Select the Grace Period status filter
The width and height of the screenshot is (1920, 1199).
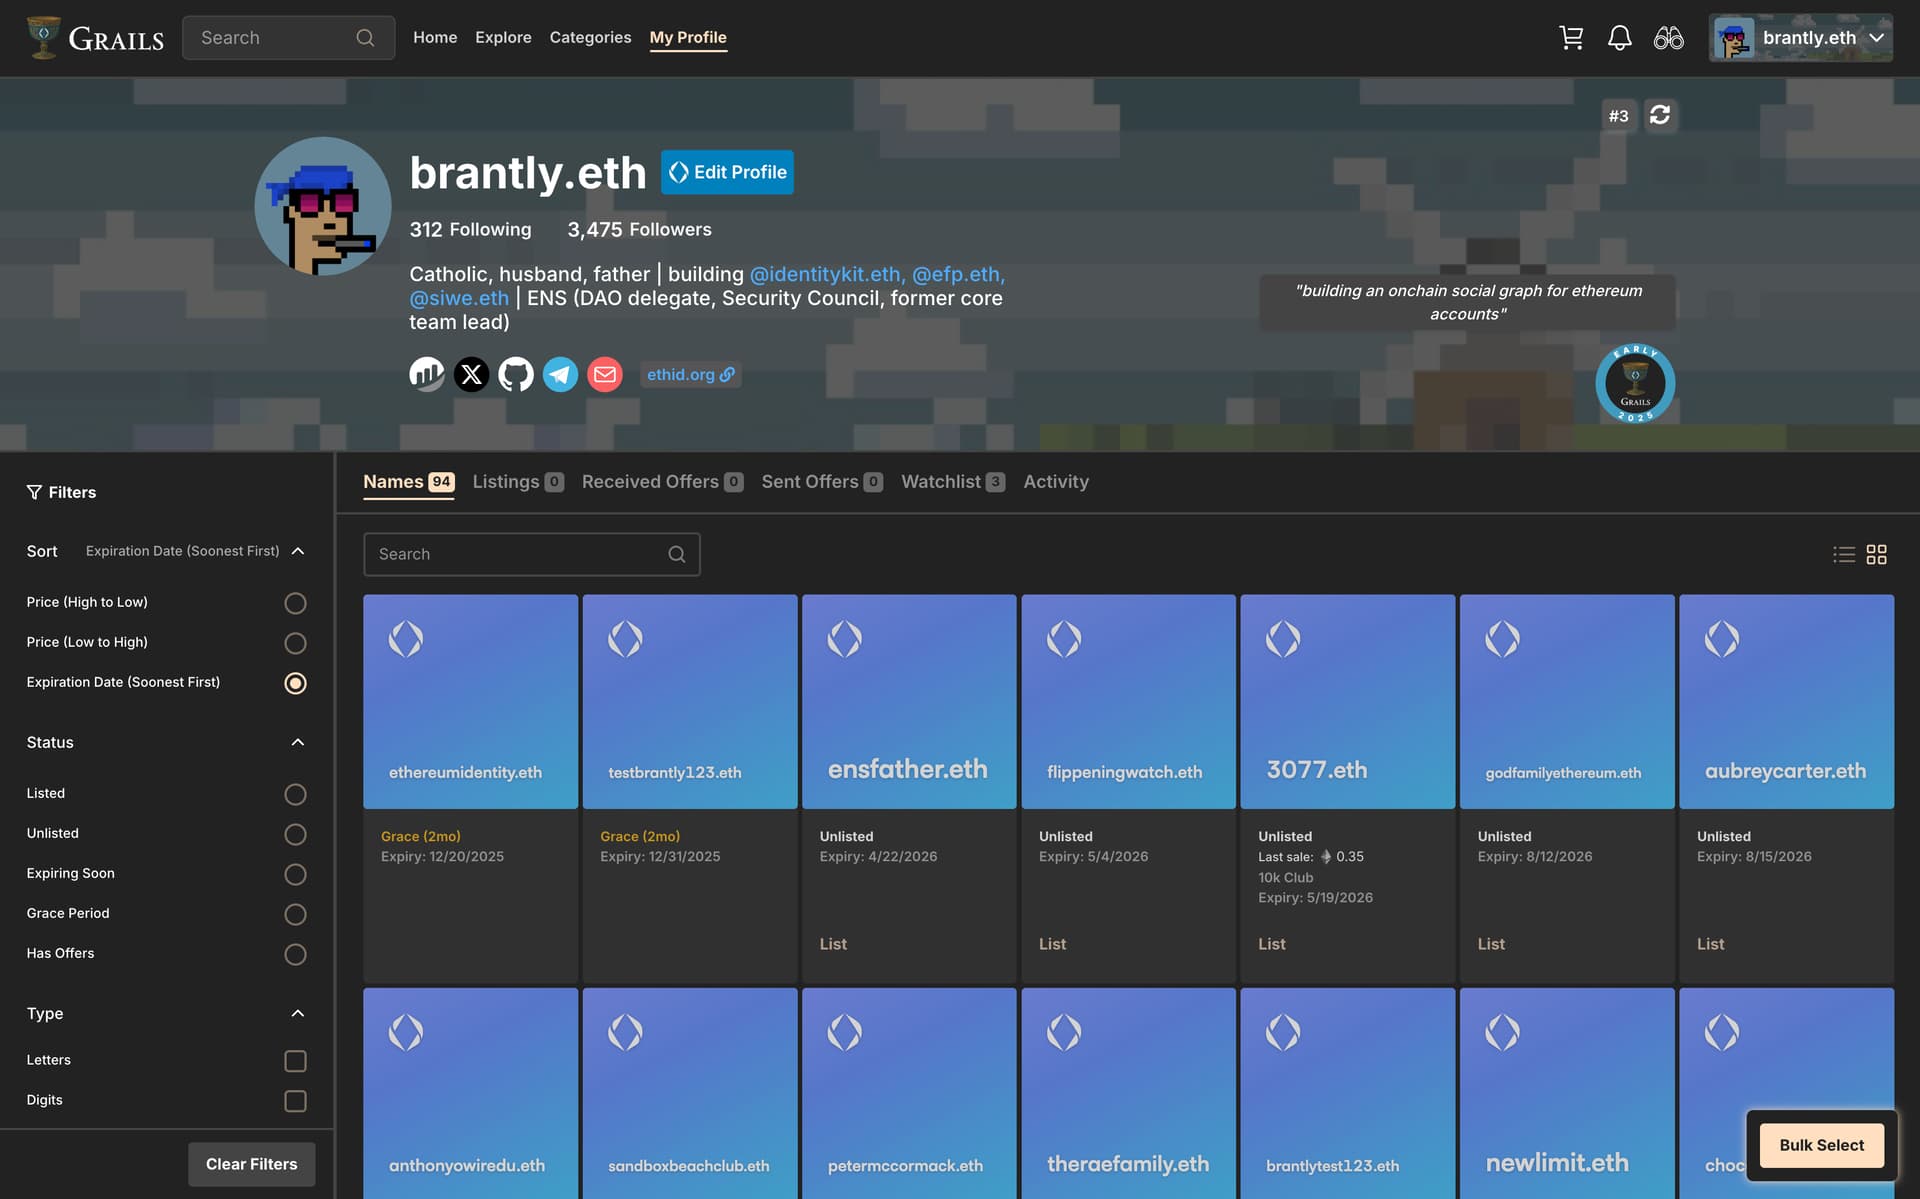295,914
